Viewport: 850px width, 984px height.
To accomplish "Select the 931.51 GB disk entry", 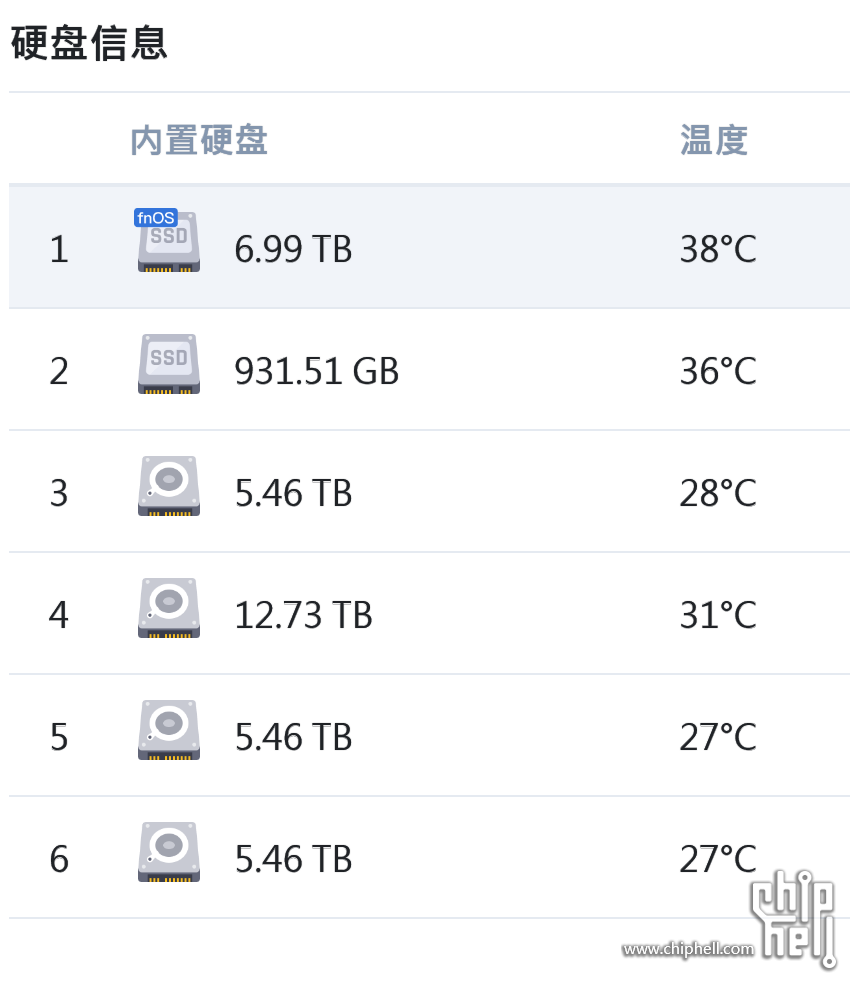I will pyautogui.click(x=429, y=370).
